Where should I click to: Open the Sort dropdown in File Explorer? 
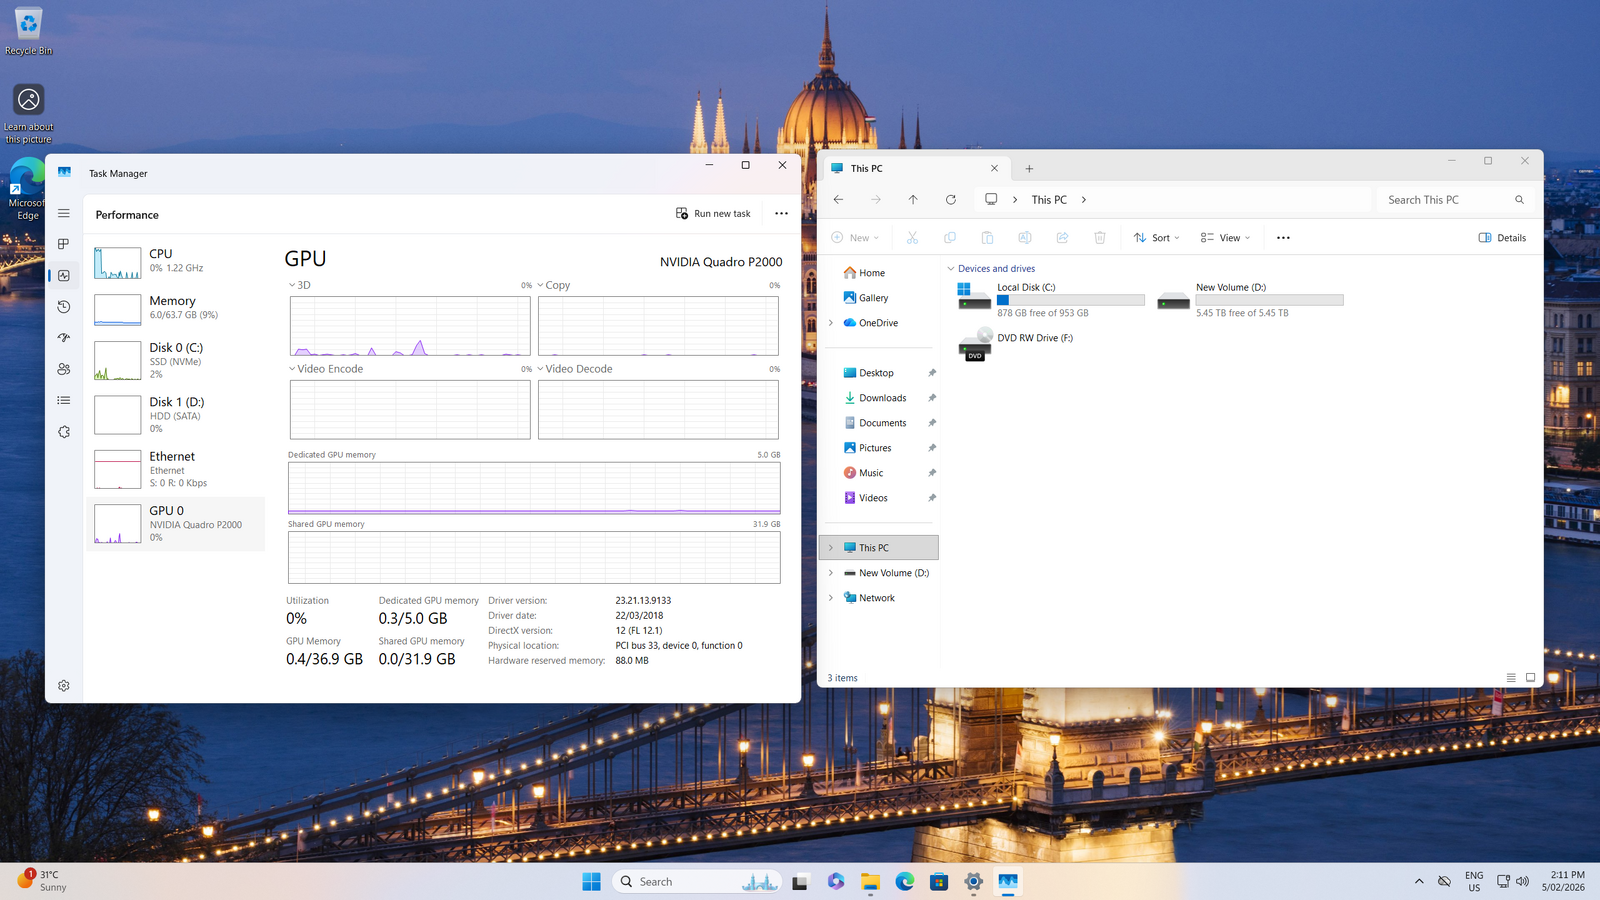point(1157,238)
